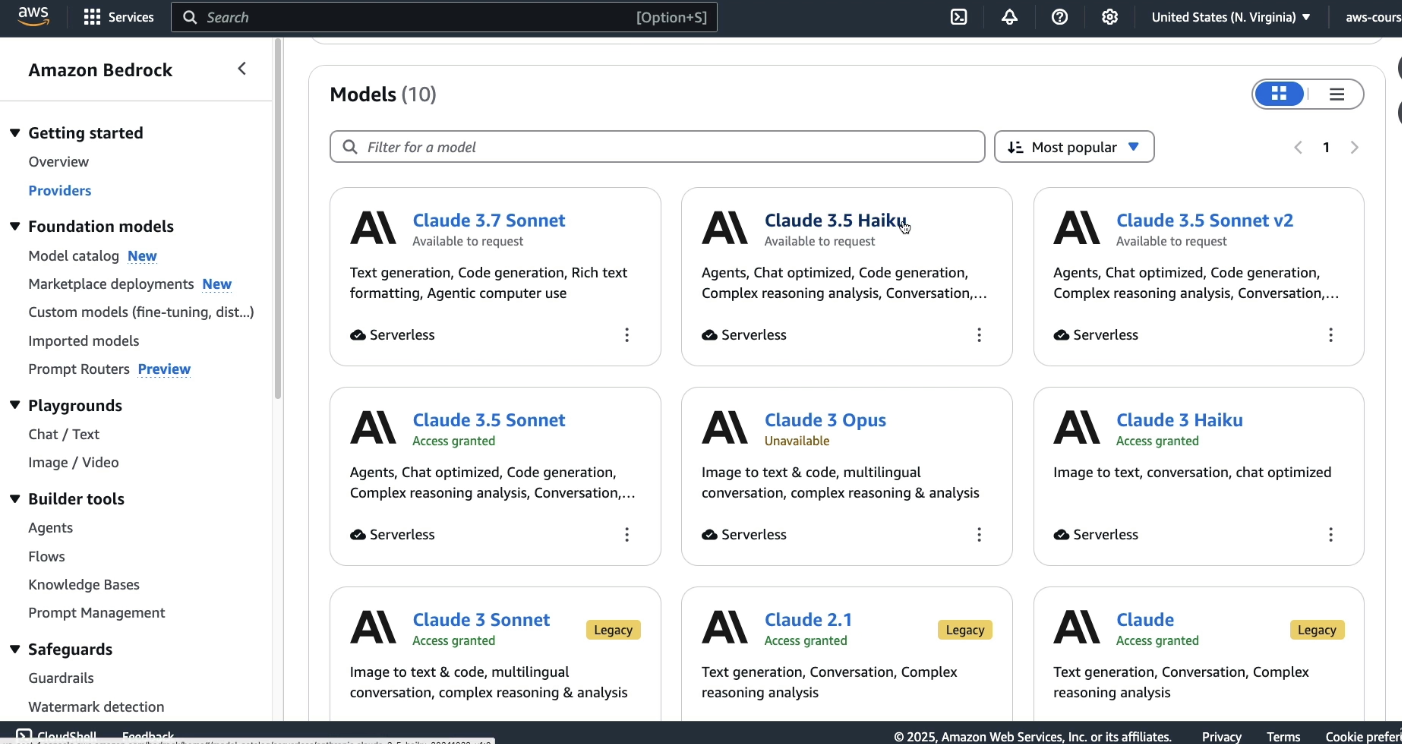
Task: Click Anthropic logo on Claude 2.1 card
Action: (725, 628)
